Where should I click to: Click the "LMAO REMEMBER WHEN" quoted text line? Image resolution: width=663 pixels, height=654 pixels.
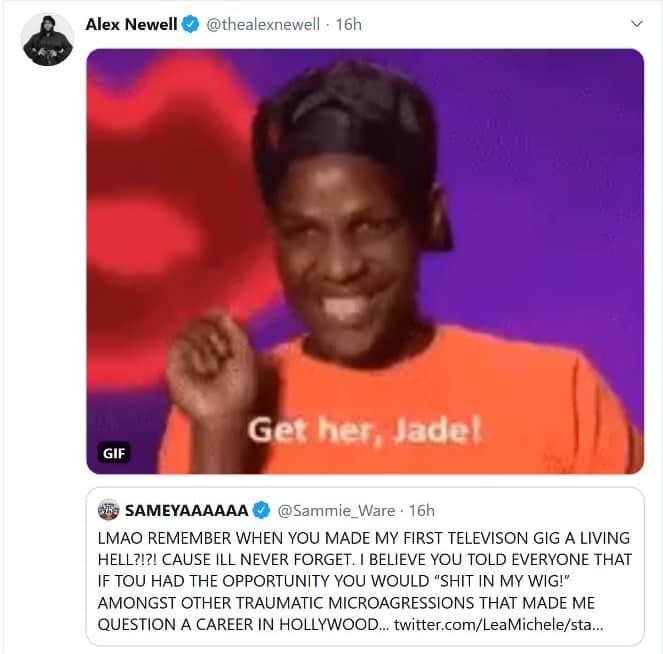pyautogui.click(x=364, y=538)
